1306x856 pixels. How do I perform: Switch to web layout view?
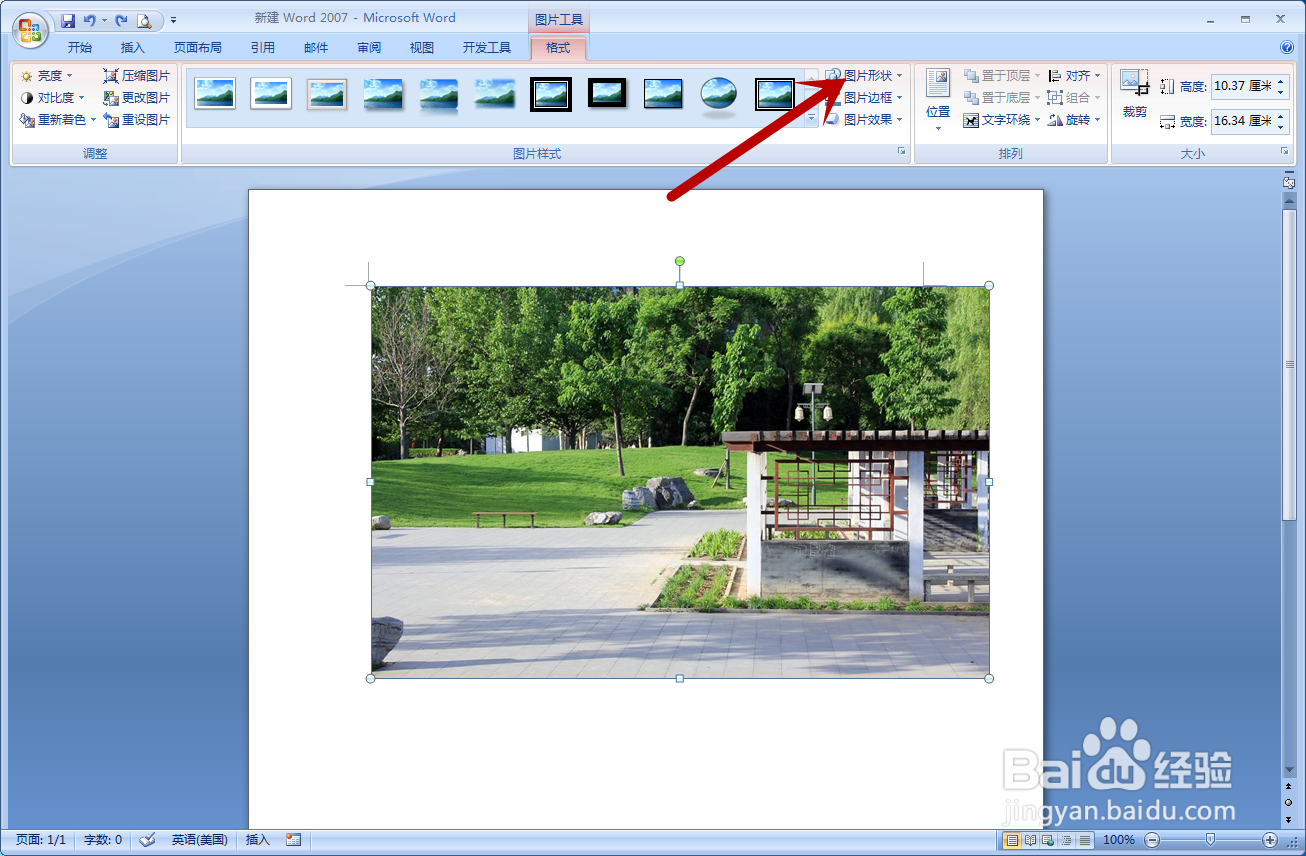click(x=1049, y=840)
